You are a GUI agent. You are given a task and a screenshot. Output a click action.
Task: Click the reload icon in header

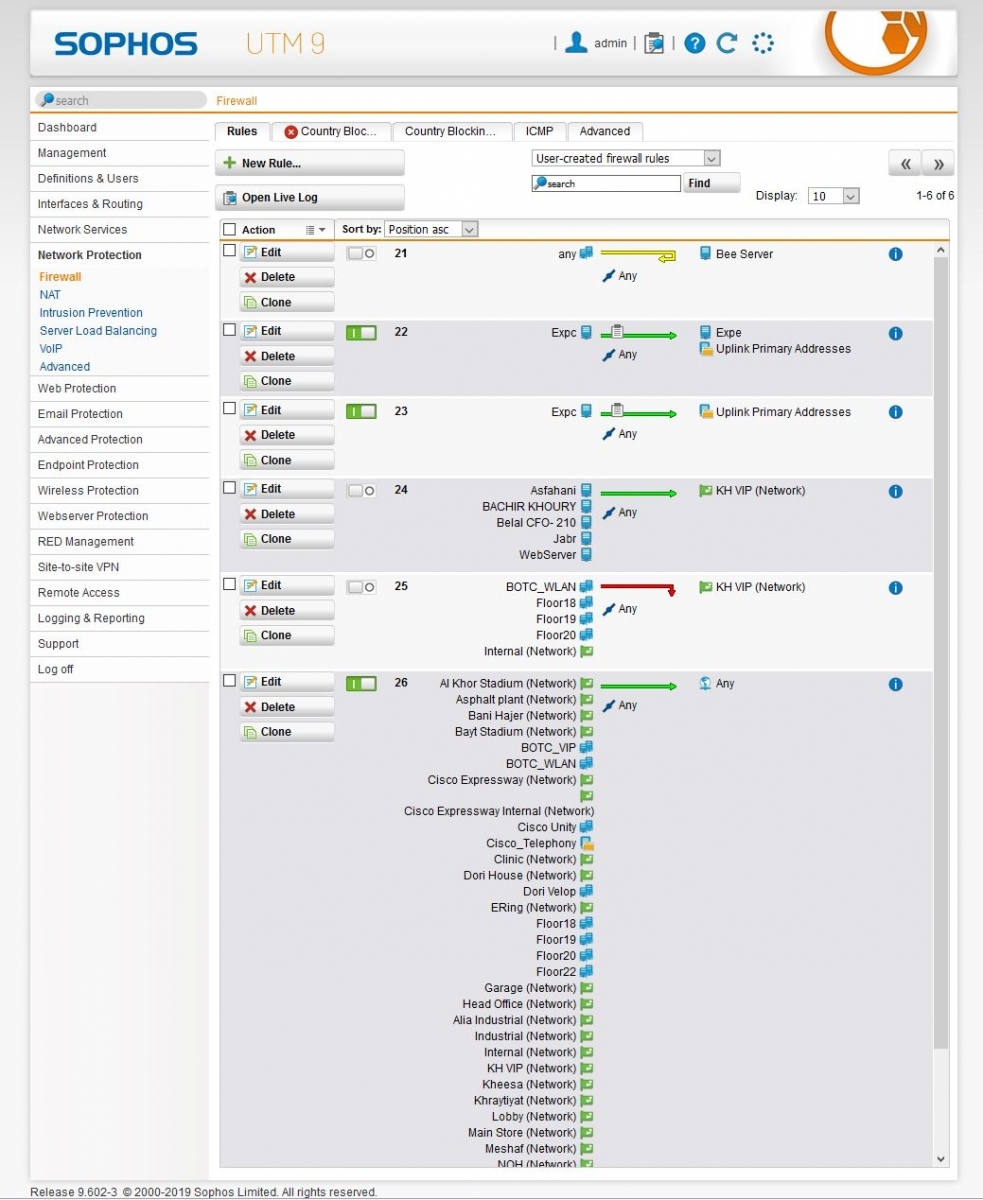pos(727,43)
